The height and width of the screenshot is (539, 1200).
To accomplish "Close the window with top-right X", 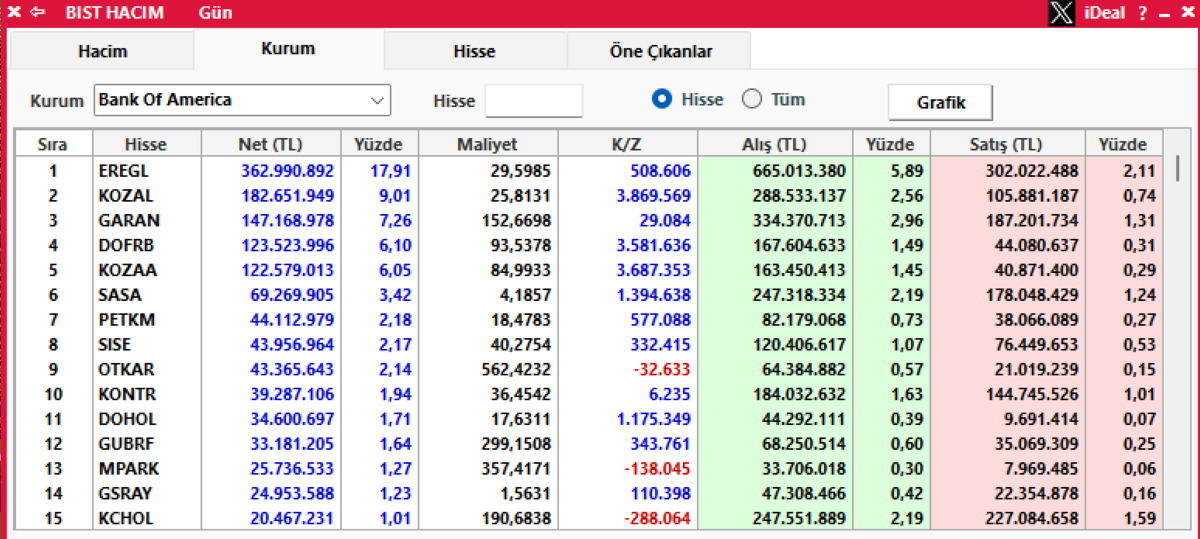I will click(x=1185, y=13).
